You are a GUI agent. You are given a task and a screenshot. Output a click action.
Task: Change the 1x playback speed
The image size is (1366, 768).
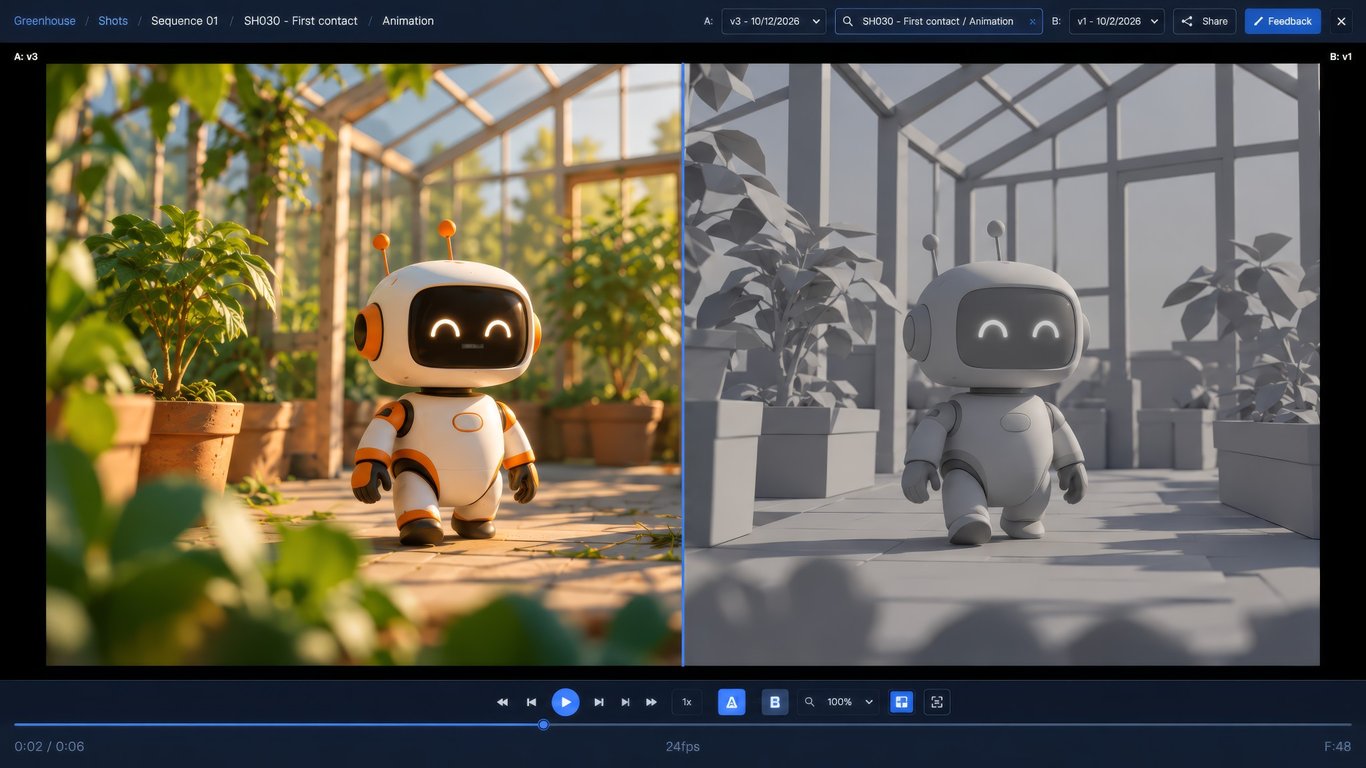[x=687, y=702]
